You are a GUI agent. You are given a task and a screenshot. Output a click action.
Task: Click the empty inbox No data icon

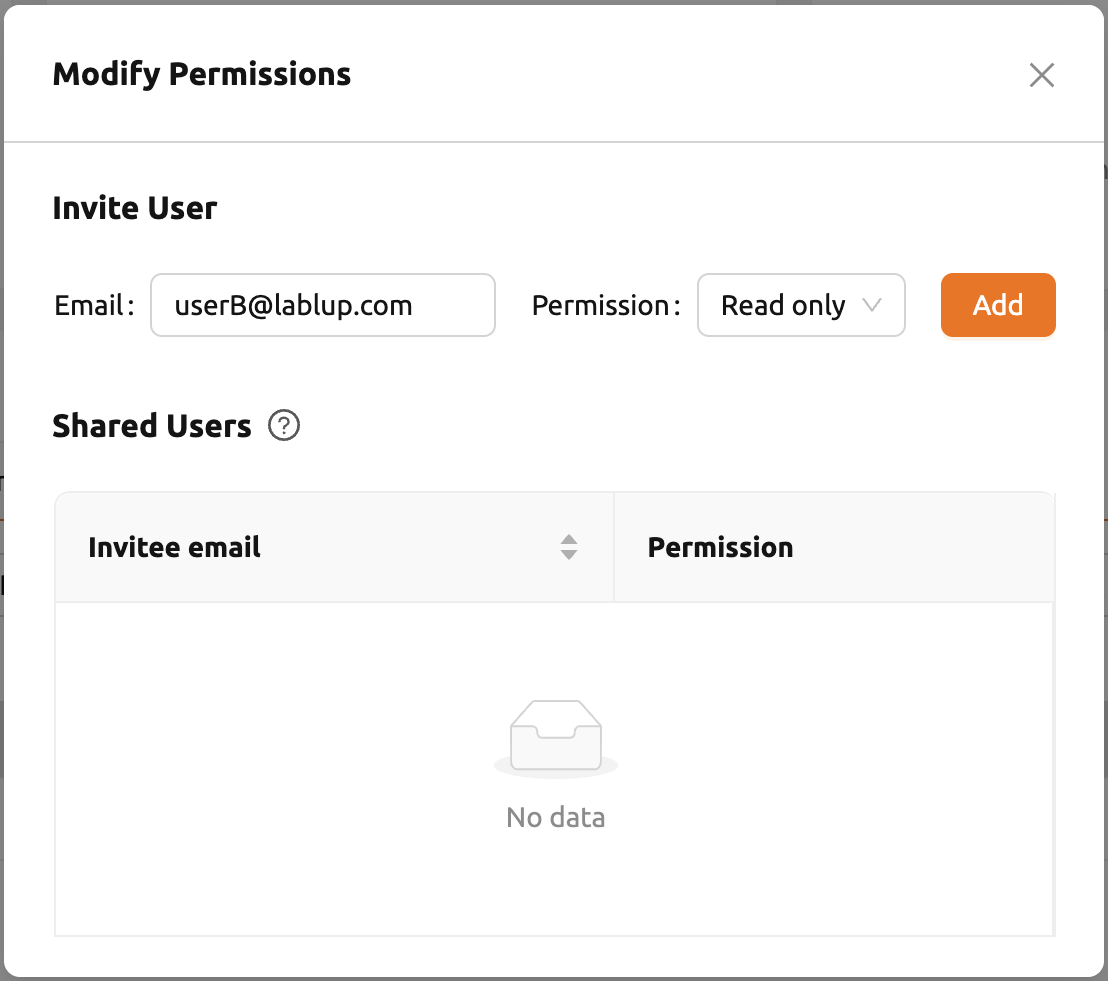(556, 739)
